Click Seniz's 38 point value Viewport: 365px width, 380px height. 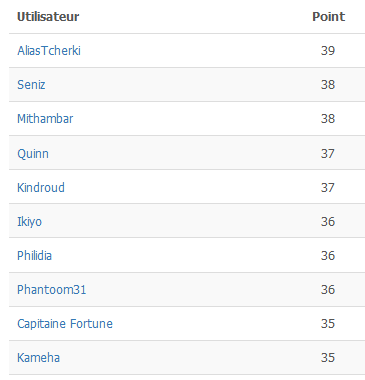point(328,85)
